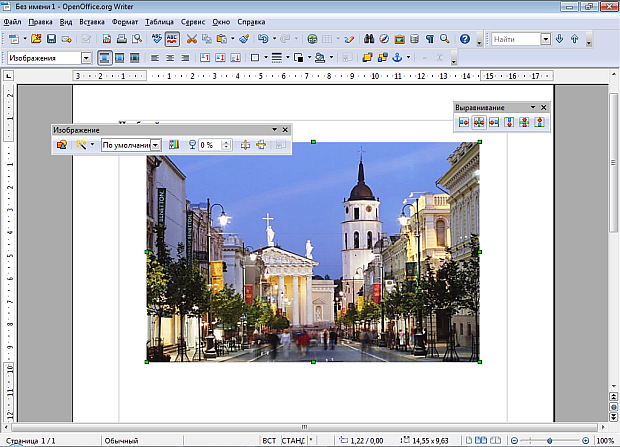Click the Cut scissors icon
620x447 pixels.
click(191, 39)
